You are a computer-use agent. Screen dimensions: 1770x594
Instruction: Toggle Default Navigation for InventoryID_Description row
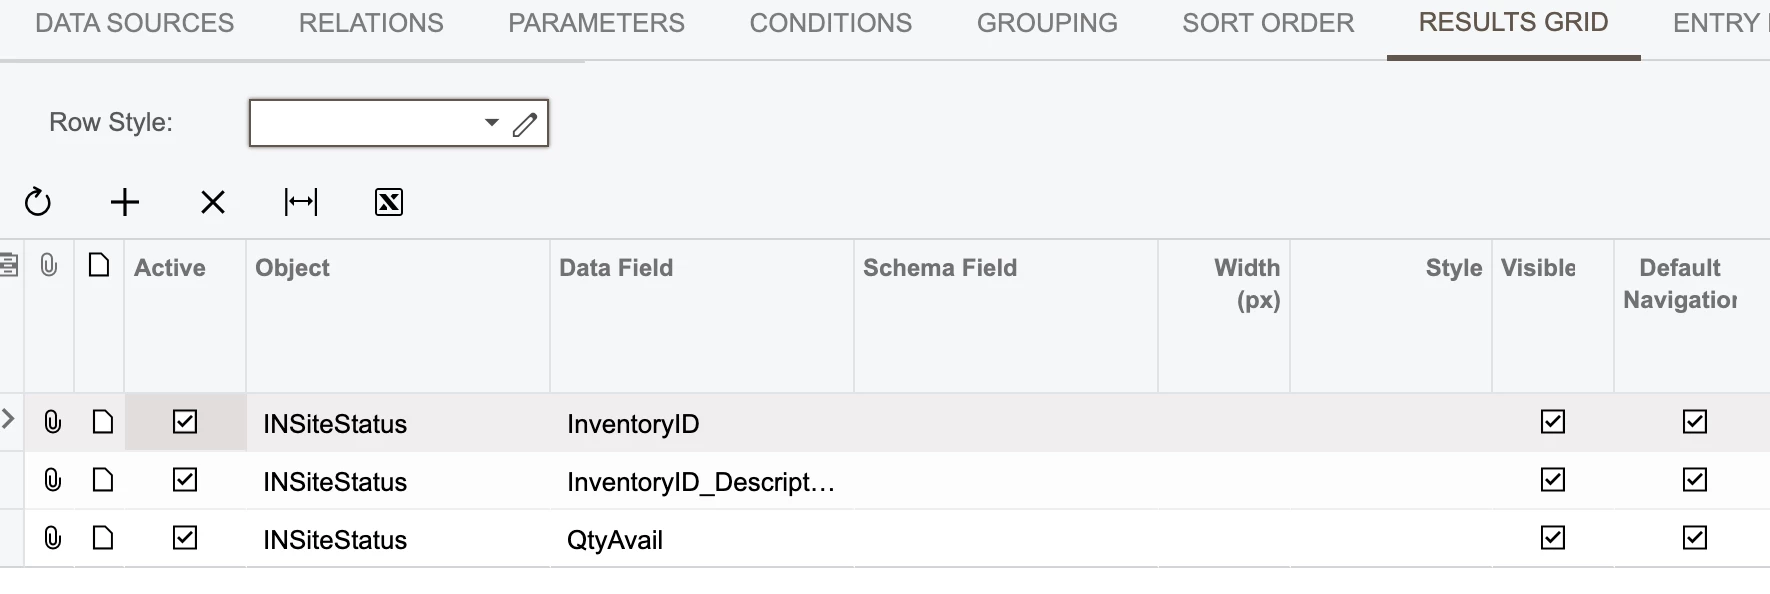(x=1694, y=480)
